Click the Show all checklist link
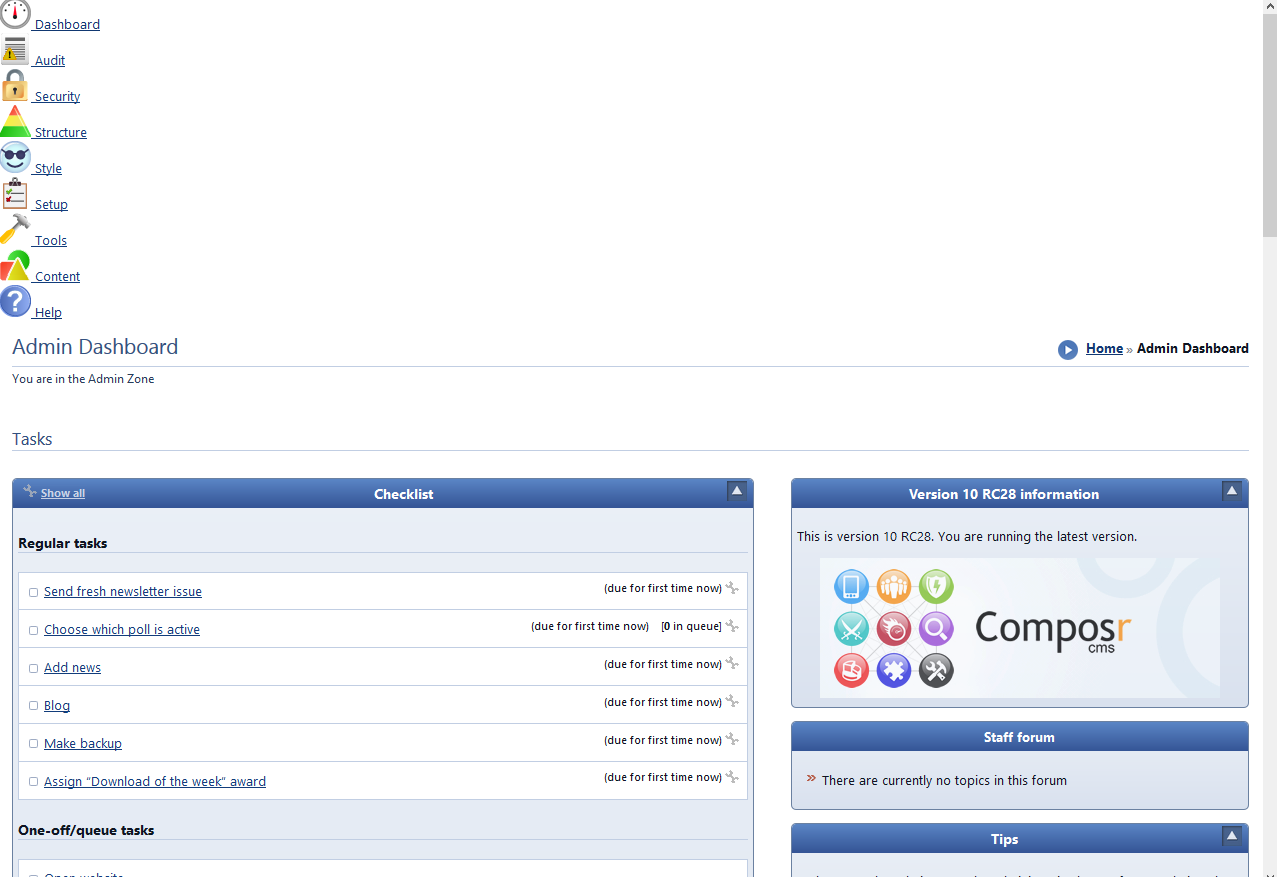Image resolution: width=1277 pixels, height=877 pixels. [62, 494]
